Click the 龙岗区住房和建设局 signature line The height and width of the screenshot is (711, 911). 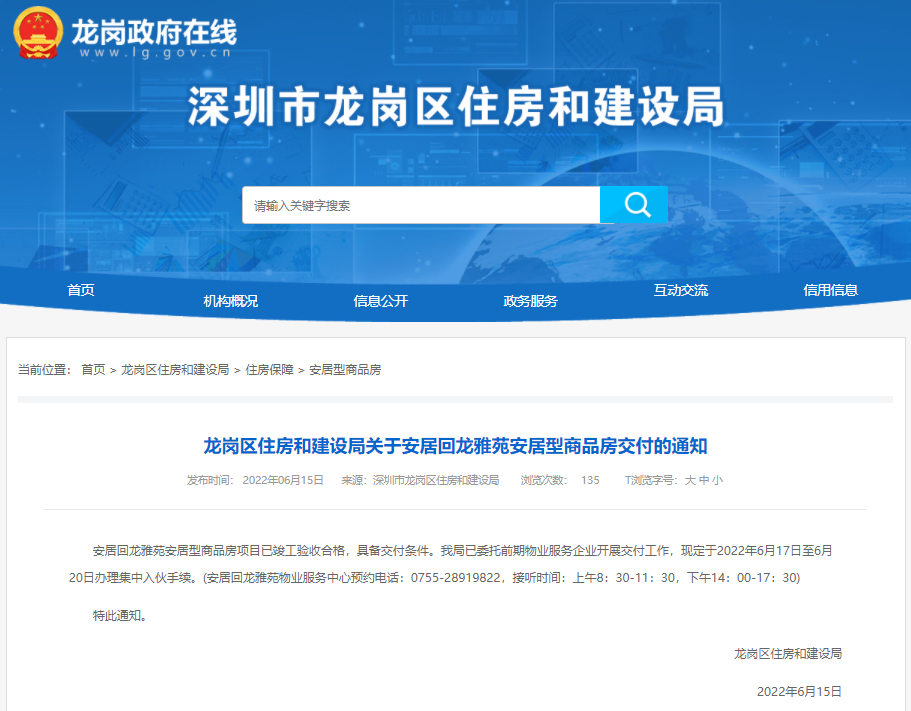(x=788, y=653)
